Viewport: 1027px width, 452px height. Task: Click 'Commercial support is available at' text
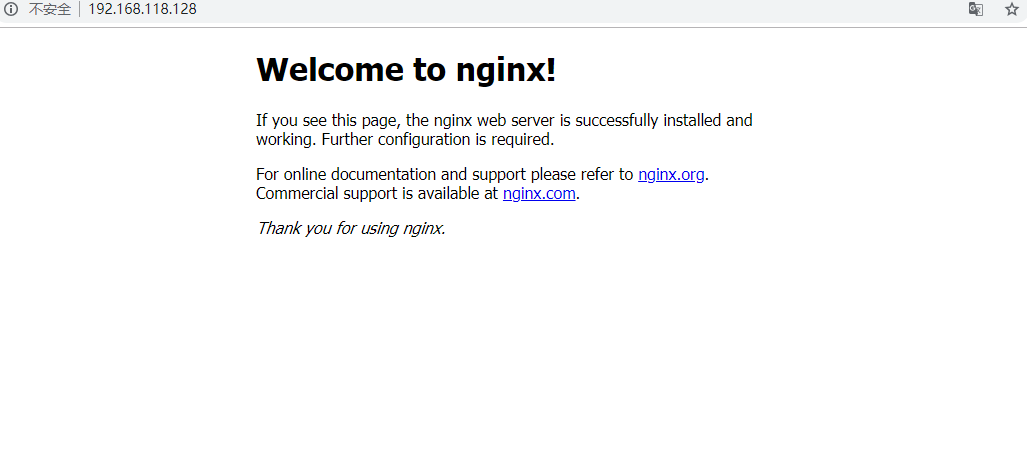click(x=377, y=194)
